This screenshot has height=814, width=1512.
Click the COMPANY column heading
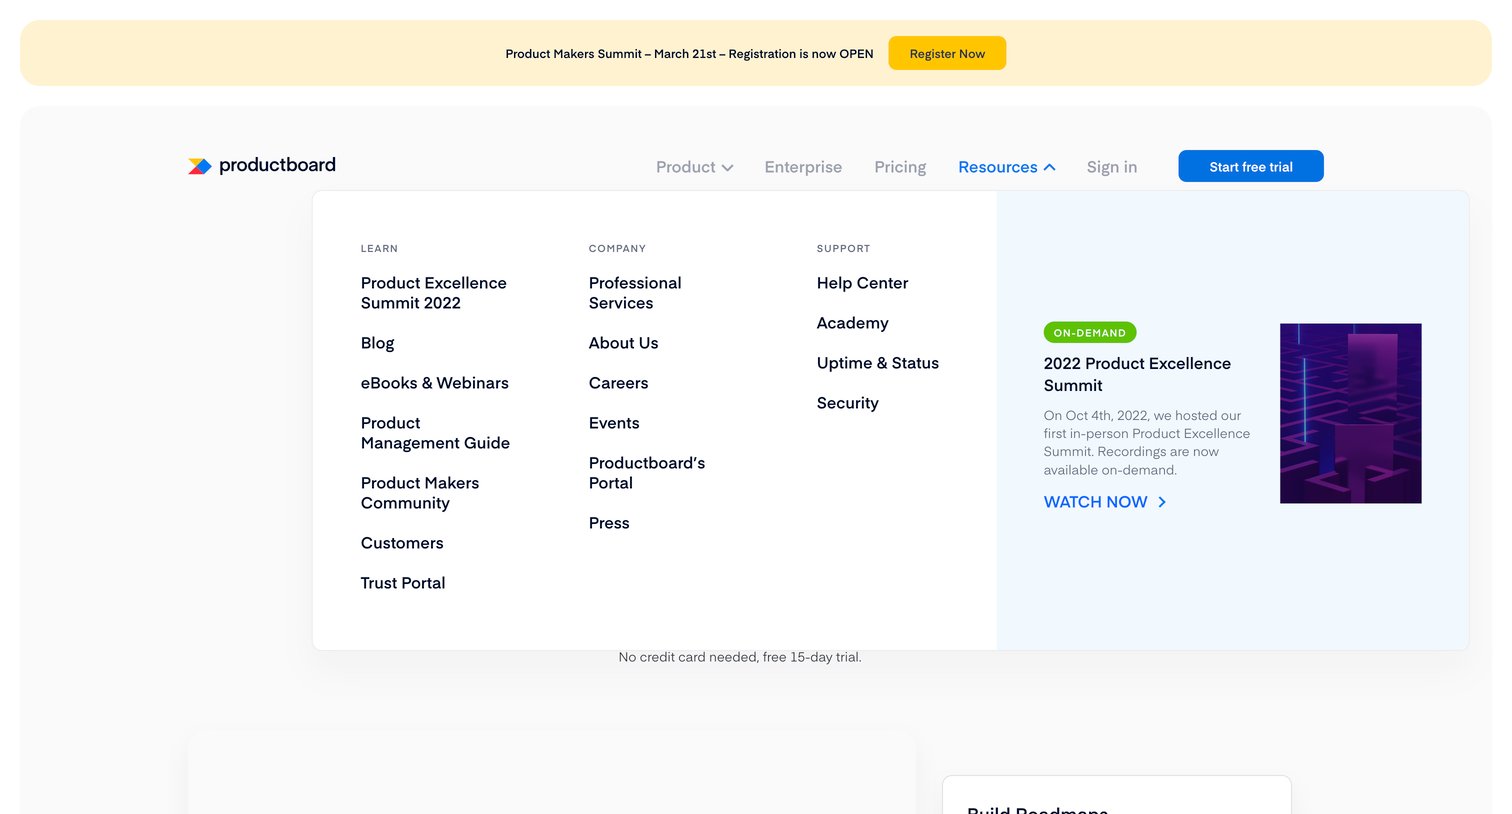click(617, 248)
